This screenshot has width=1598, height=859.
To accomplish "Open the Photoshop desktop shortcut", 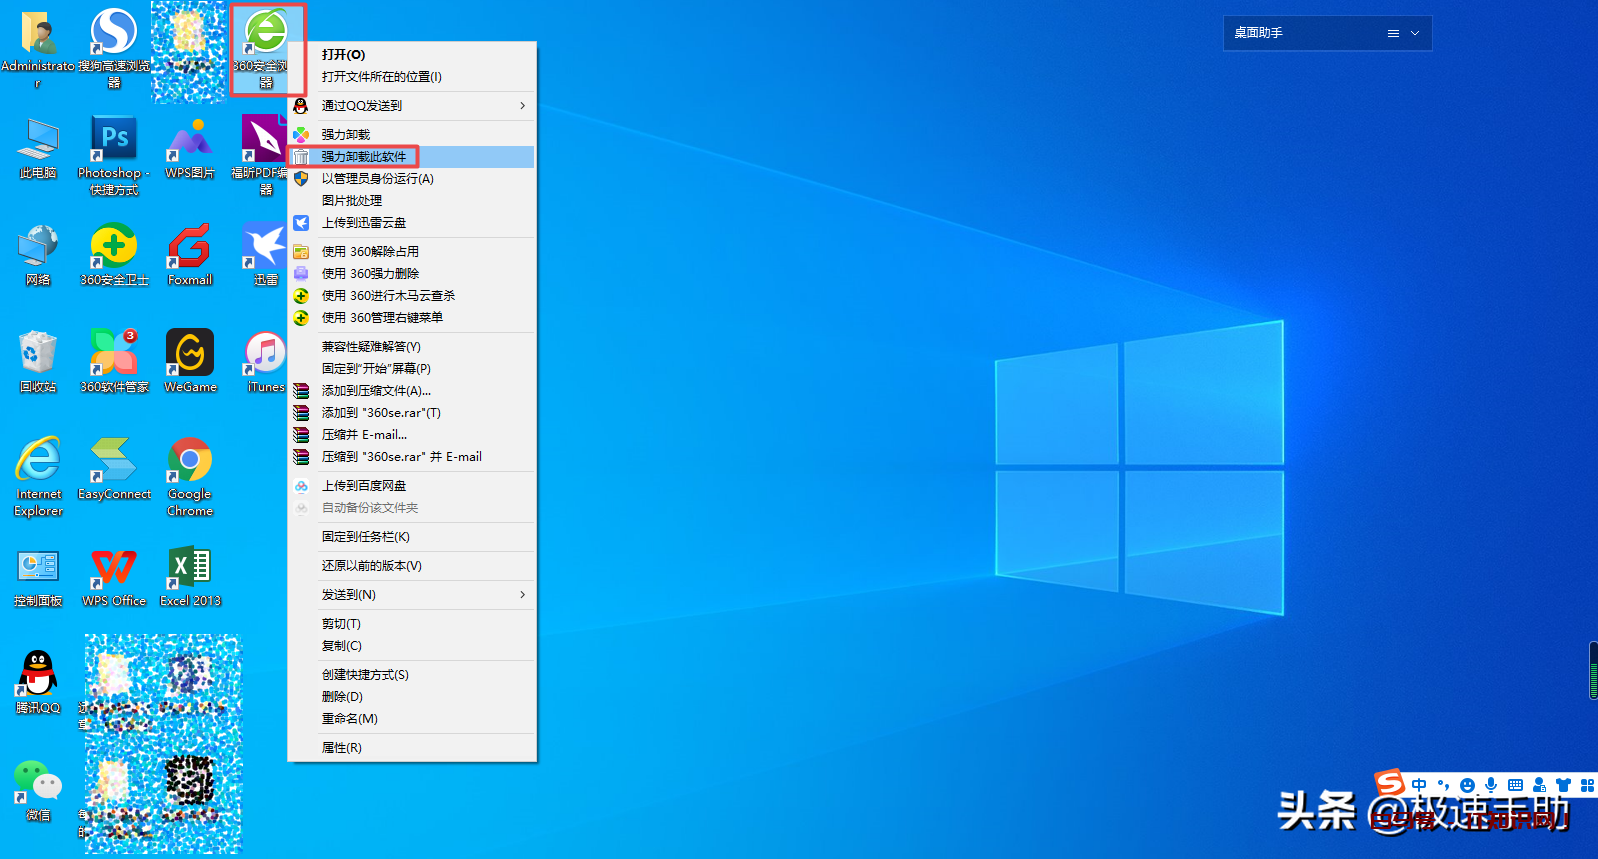I will tap(114, 141).
